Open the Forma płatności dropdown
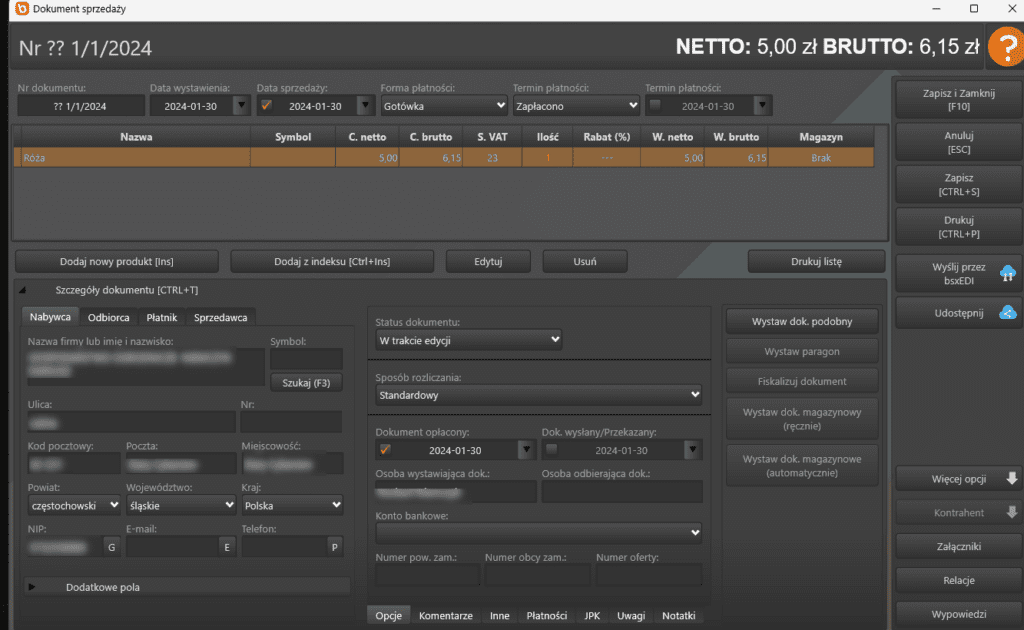The image size is (1024, 630). point(444,105)
